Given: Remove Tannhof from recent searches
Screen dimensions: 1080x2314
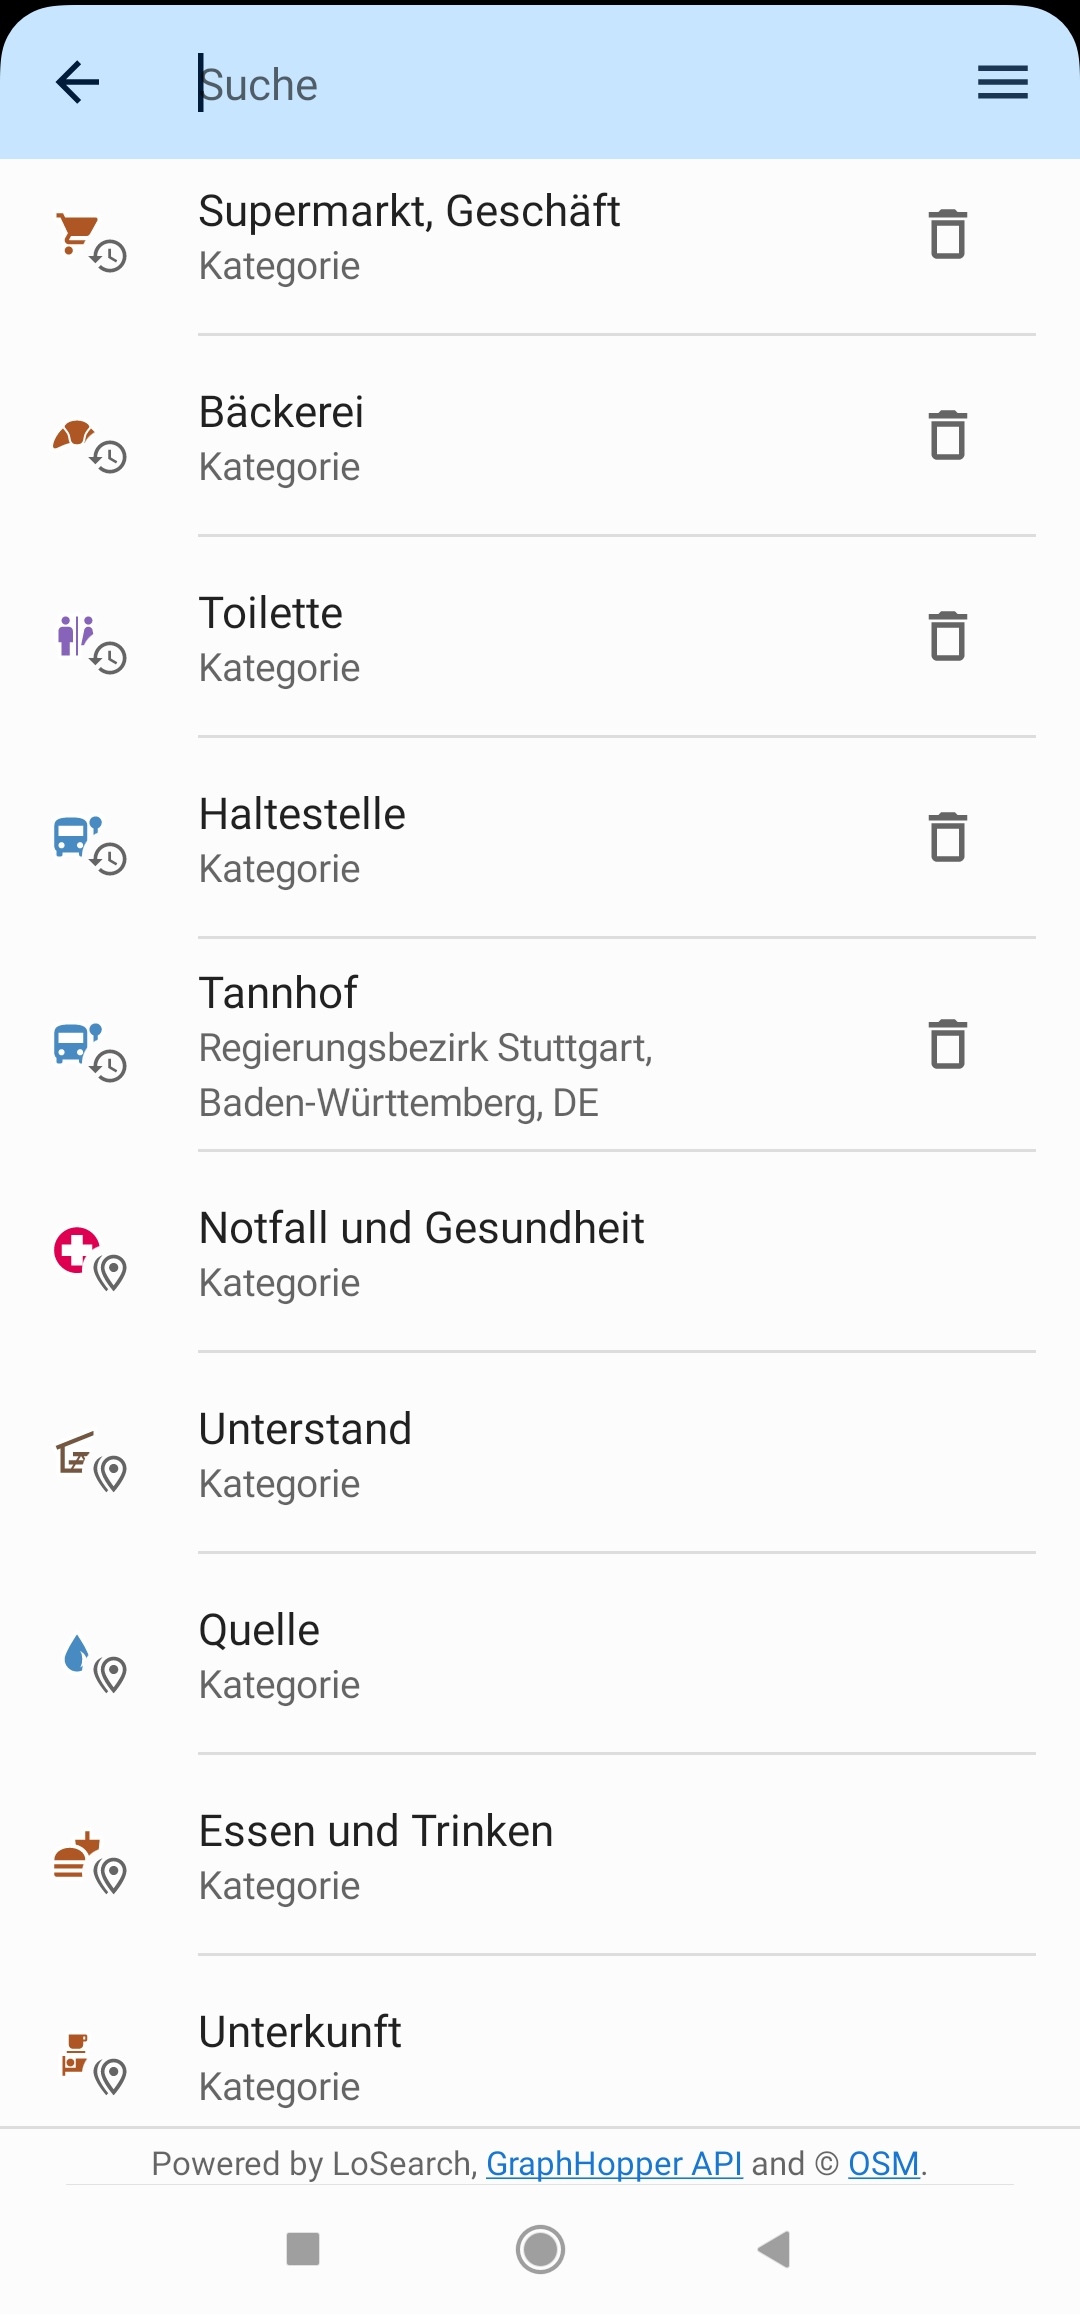Looking at the screenshot, I should point(947,1045).
